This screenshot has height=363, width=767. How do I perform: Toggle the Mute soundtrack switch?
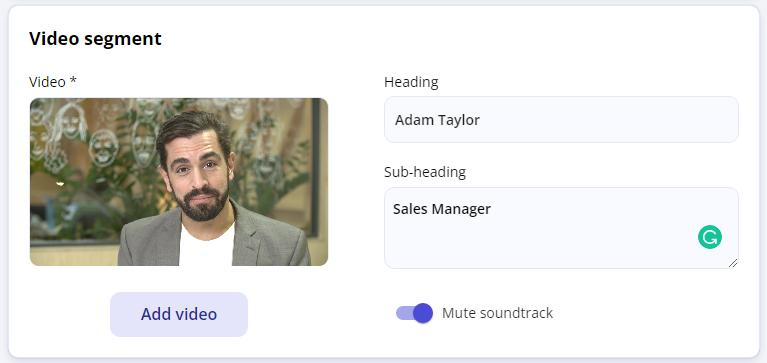(414, 313)
